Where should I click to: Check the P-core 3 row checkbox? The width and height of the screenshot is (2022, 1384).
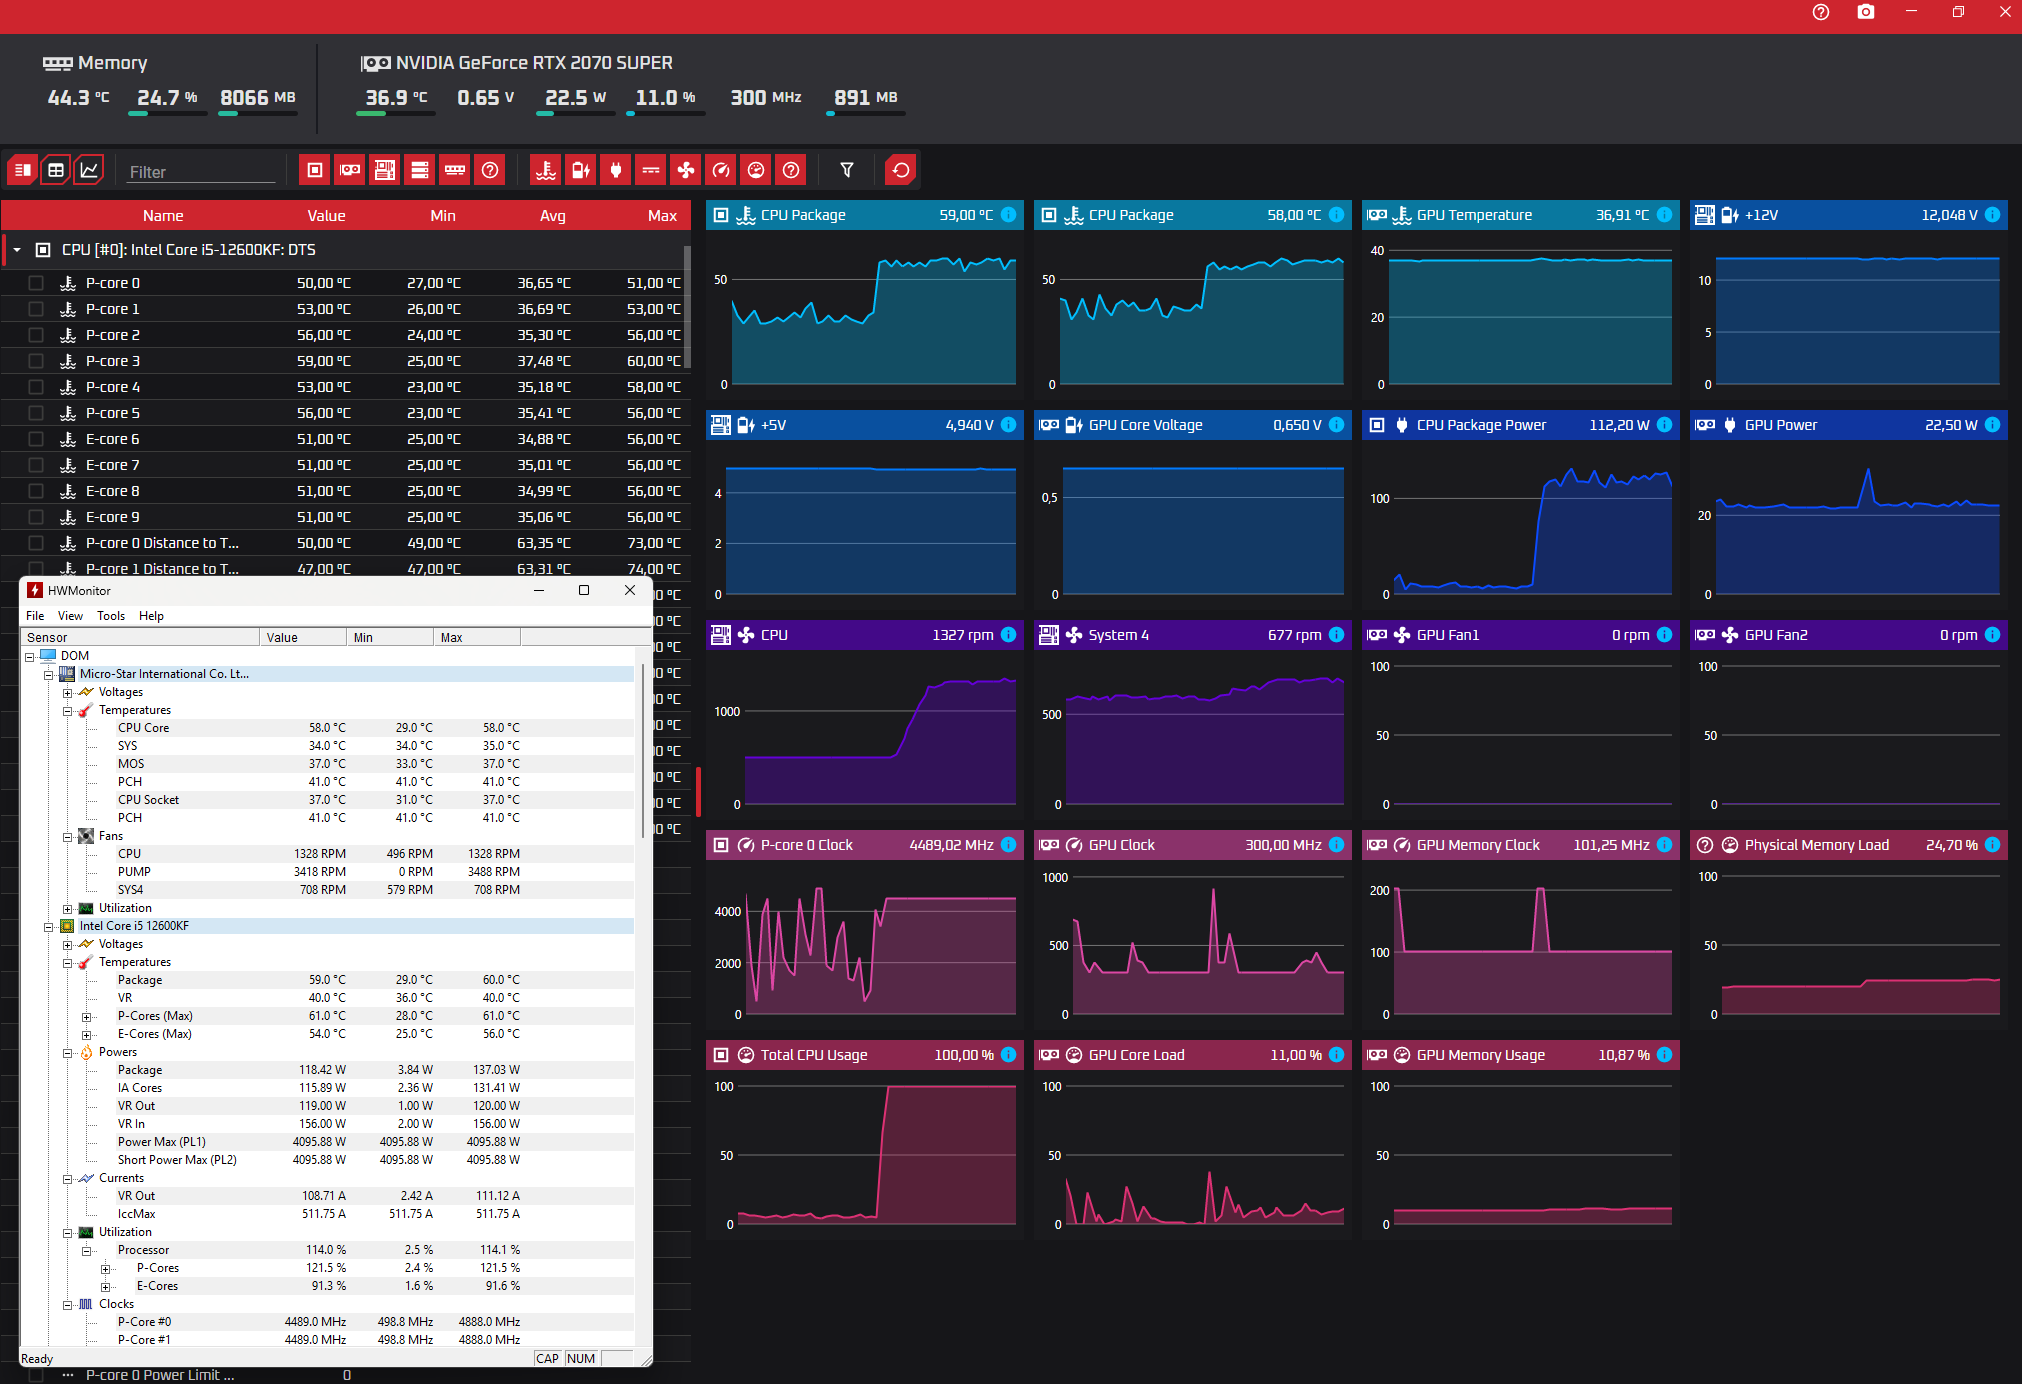point(36,361)
